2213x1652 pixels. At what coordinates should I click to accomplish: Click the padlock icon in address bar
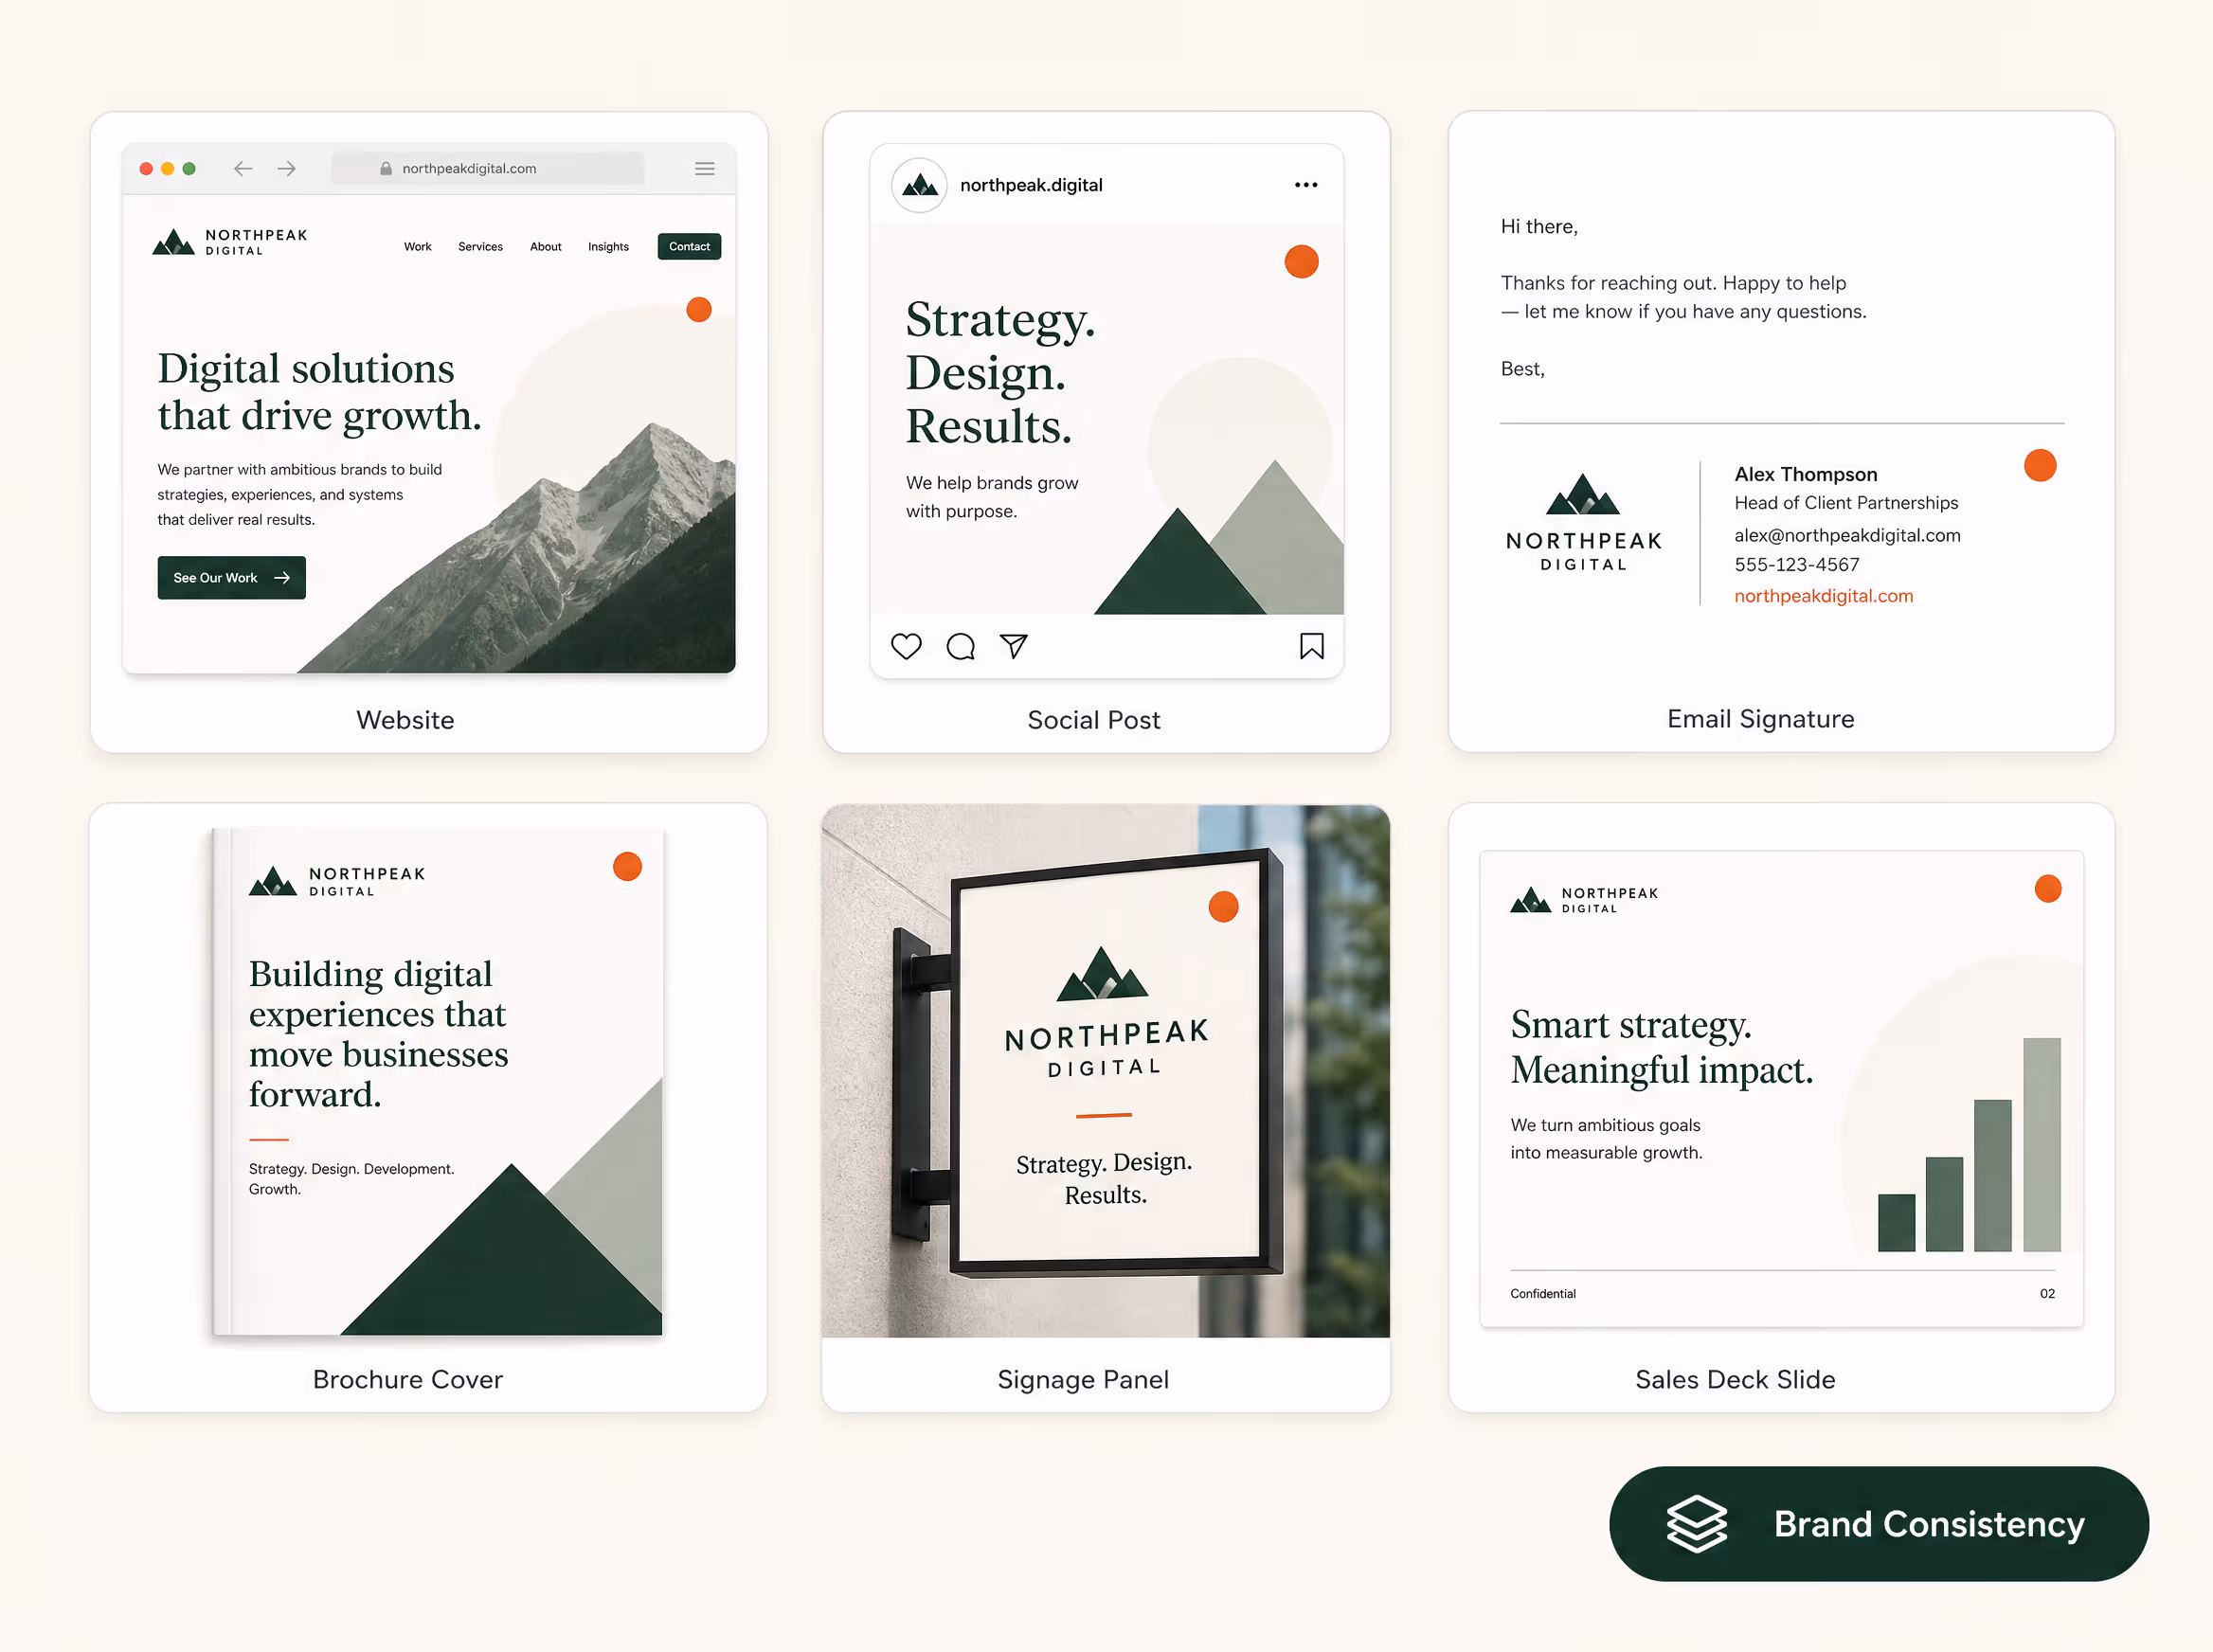[x=386, y=168]
